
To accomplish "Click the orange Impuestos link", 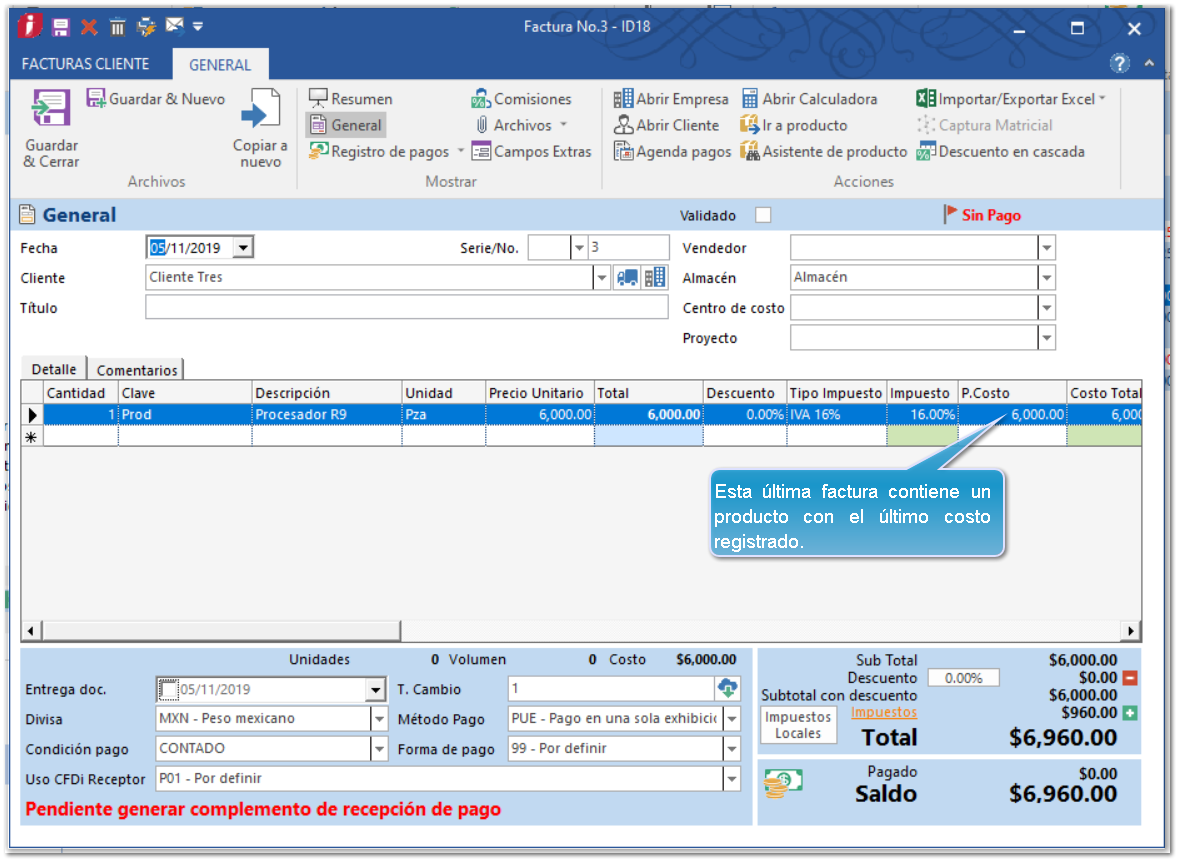I will click(883, 713).
